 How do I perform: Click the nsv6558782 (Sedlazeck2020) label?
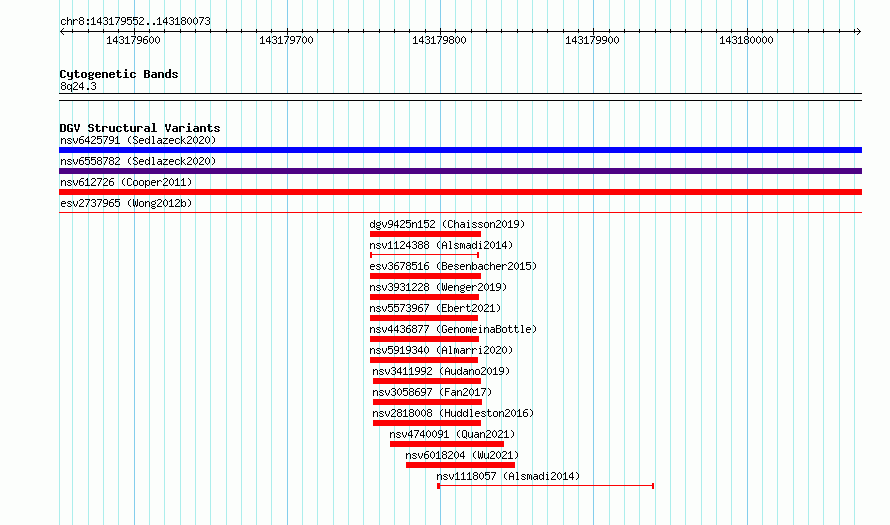pyautogui.click(x=138, y=161)
